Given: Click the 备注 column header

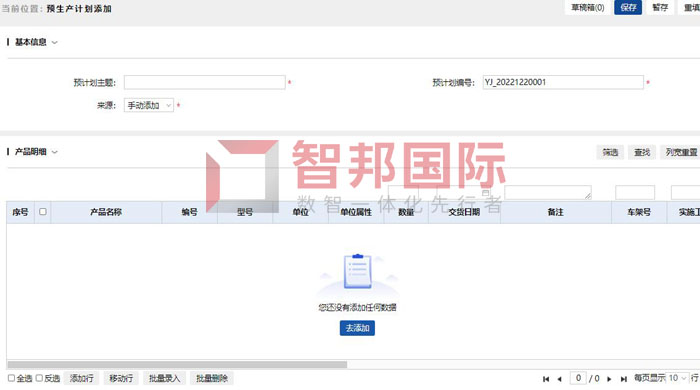Looking at the screenshot, I should tap(556, 212).
